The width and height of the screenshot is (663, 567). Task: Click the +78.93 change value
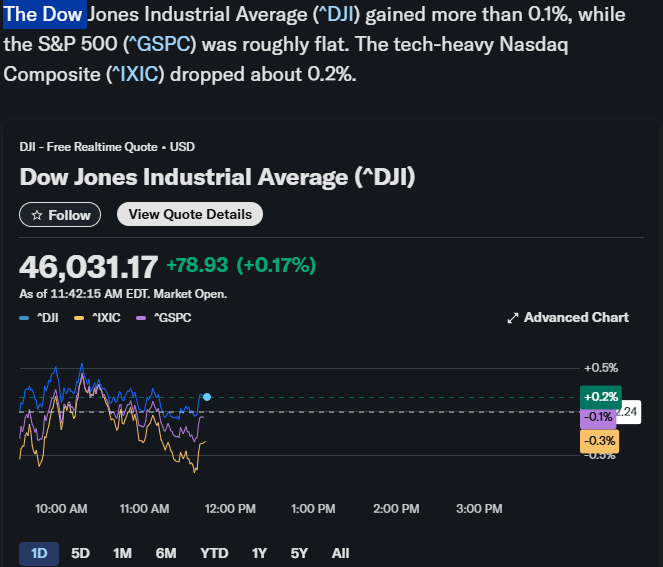click(197, 265)
